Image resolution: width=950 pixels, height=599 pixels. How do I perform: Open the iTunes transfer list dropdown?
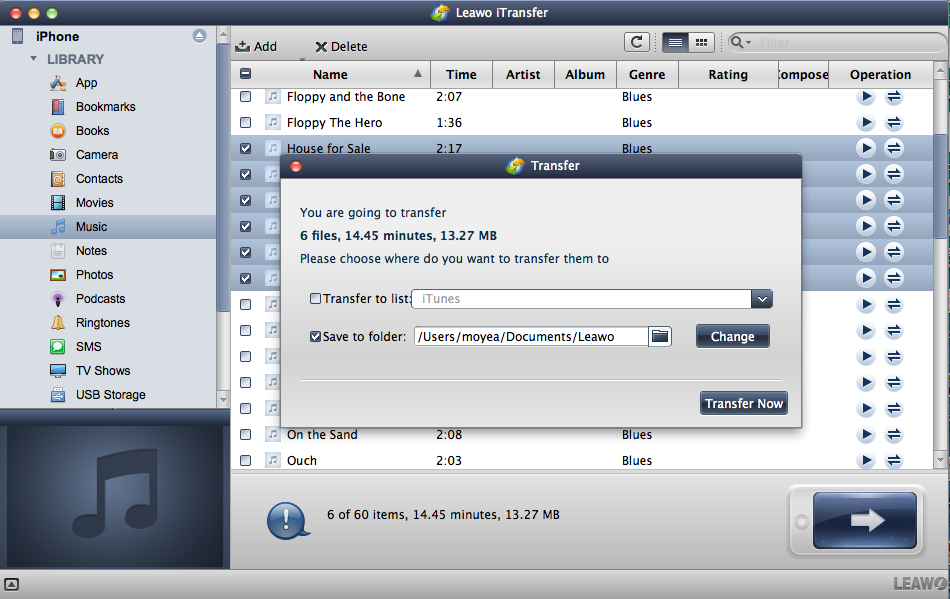[x=762, y=299]
